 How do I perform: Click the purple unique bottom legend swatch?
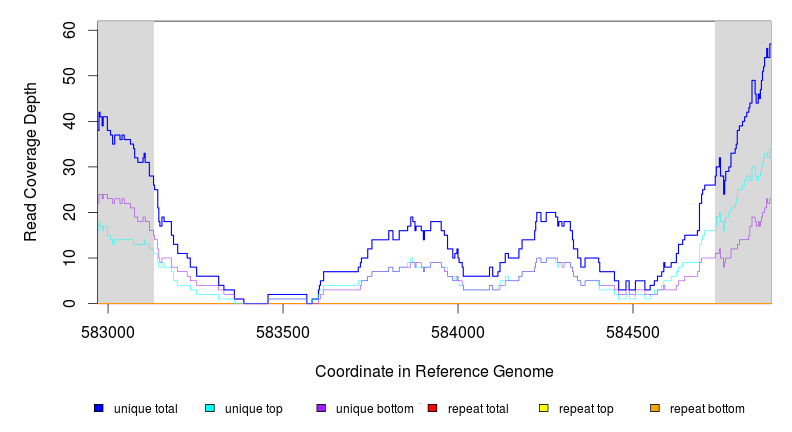click(321, 409)
